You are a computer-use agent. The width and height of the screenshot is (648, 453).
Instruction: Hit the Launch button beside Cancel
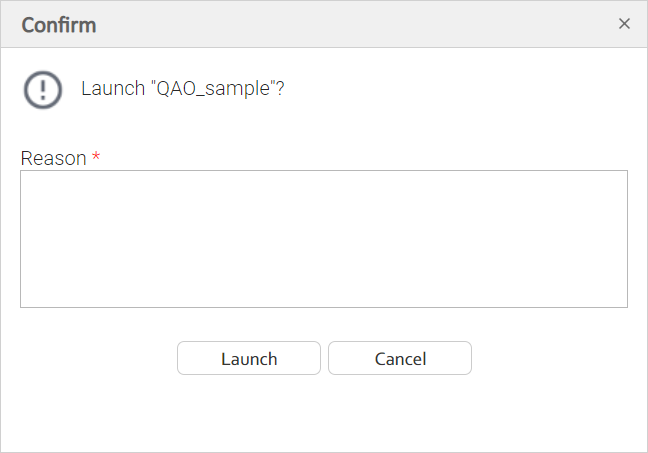point(249,359)
